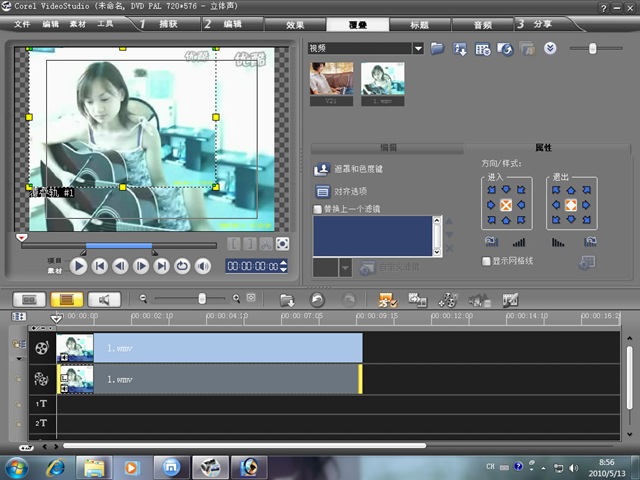This screenshot has width=640, height=480.
Task: Open the load video folder icon
Action: click(x=437, y=48)
